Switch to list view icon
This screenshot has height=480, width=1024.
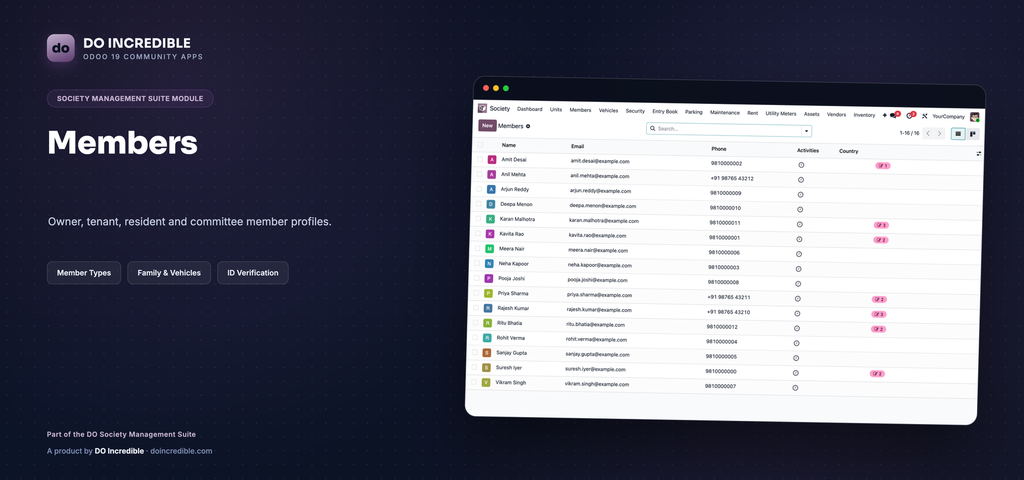(x=958, y=133)
